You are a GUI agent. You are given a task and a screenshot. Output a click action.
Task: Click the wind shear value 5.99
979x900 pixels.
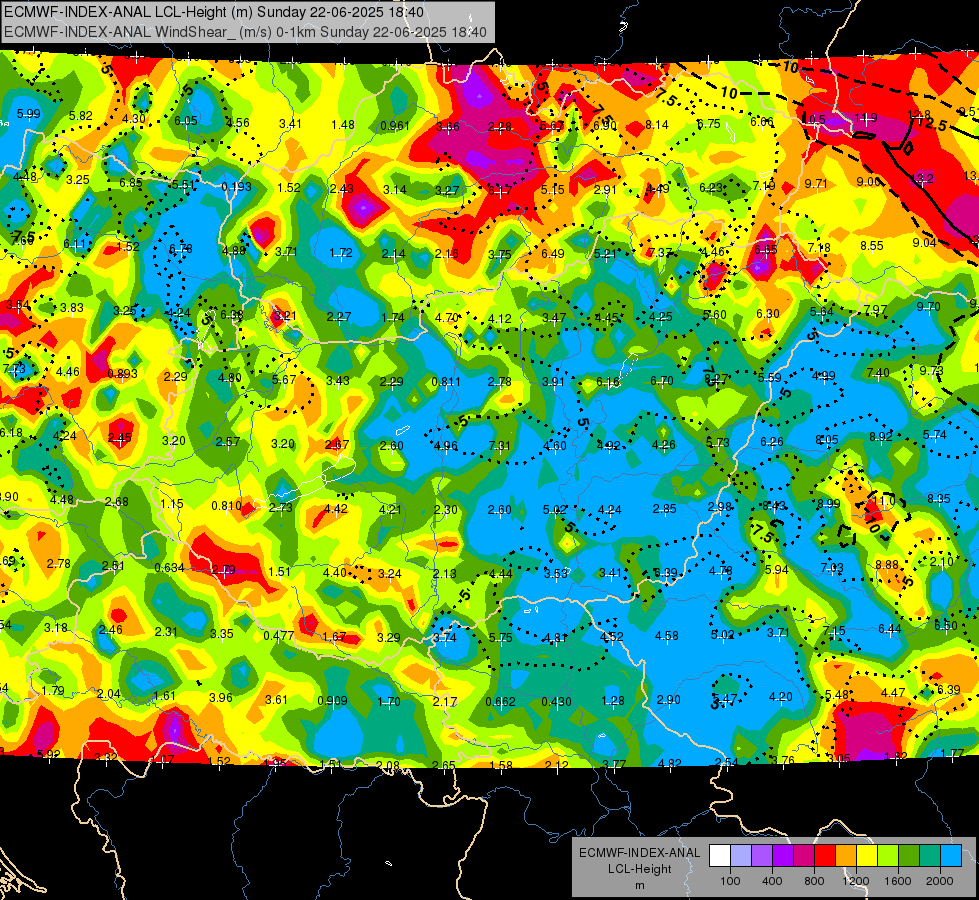tap(29, 114)
